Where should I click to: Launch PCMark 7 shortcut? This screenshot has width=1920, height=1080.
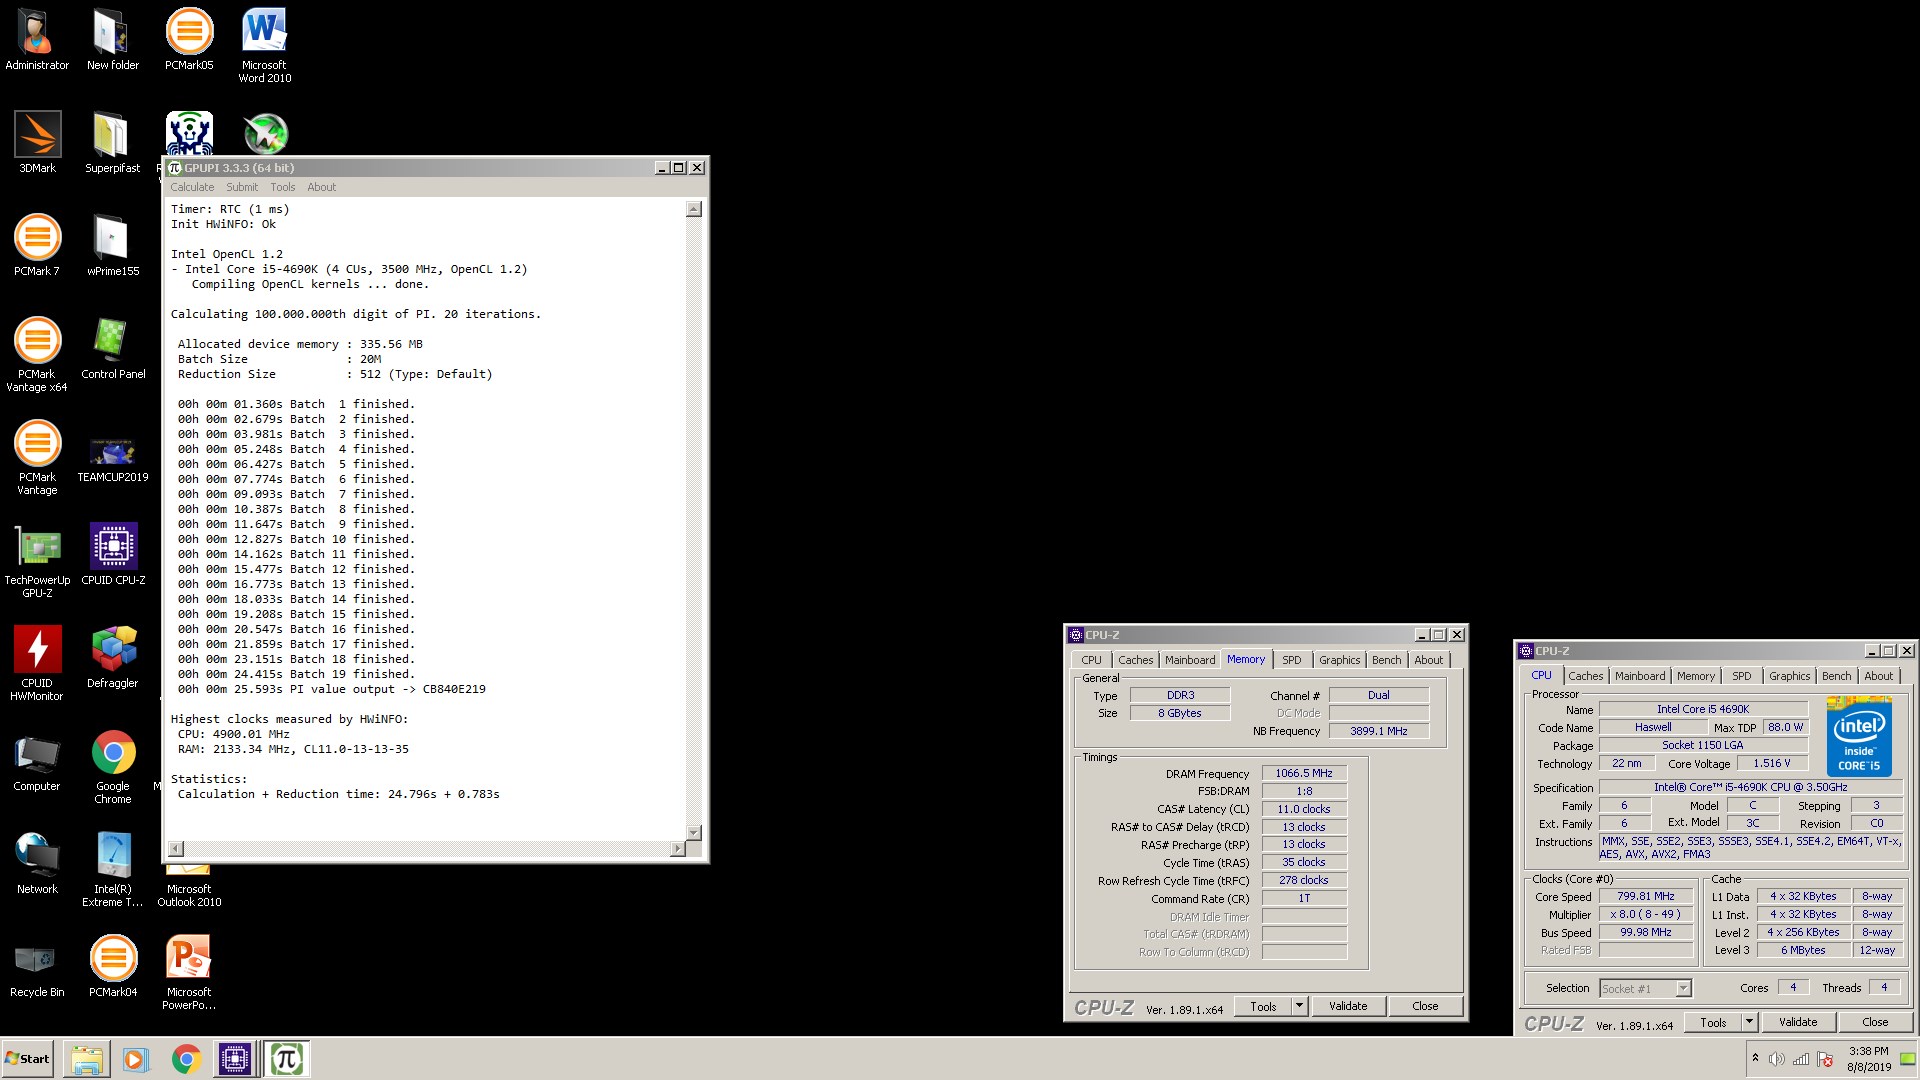[37, 245]
